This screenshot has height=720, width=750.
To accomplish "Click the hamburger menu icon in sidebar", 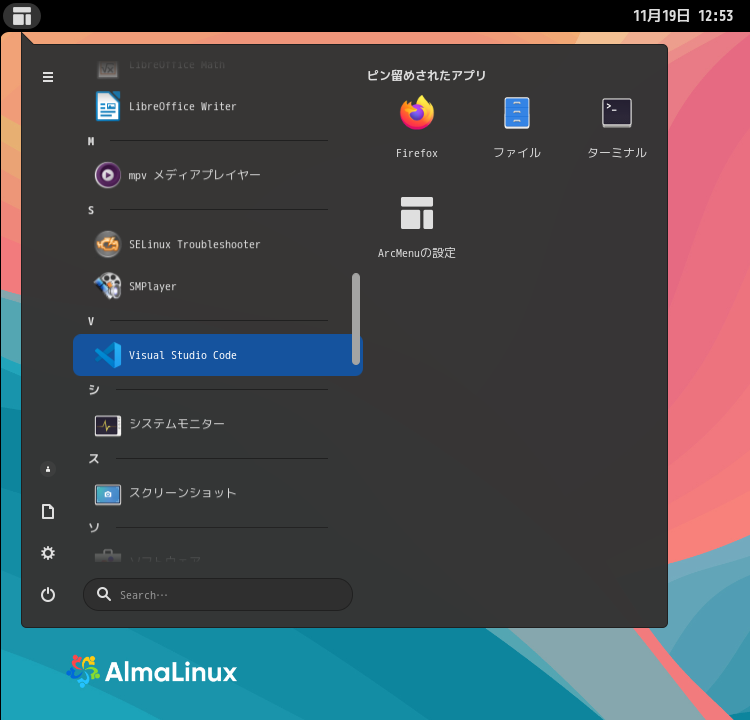I will pyautogui.click(x=48, y=77).
